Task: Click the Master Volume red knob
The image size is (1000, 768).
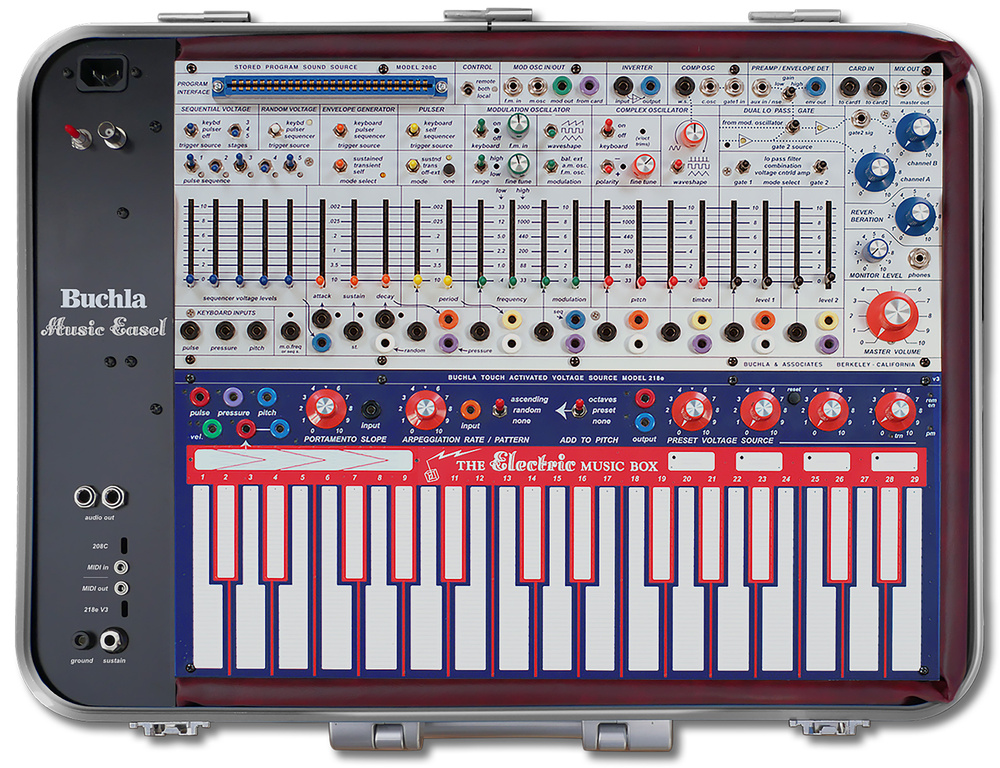Action: pos(893,315)
